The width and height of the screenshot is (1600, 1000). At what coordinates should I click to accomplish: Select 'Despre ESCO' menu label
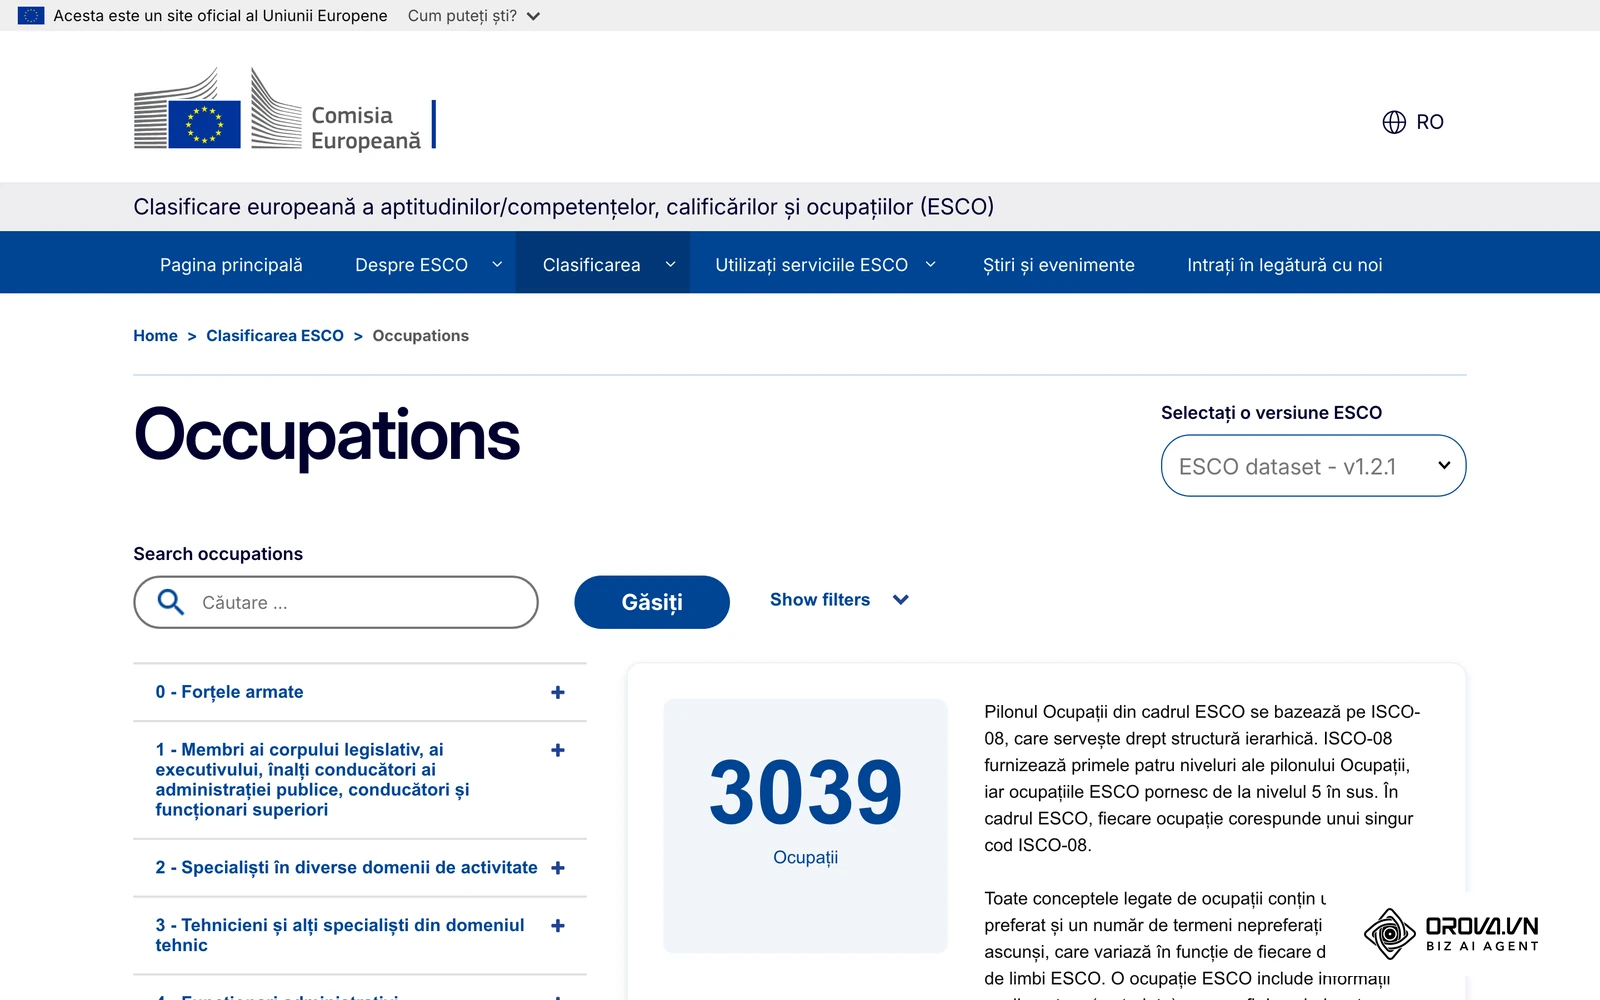coord(411,265)
